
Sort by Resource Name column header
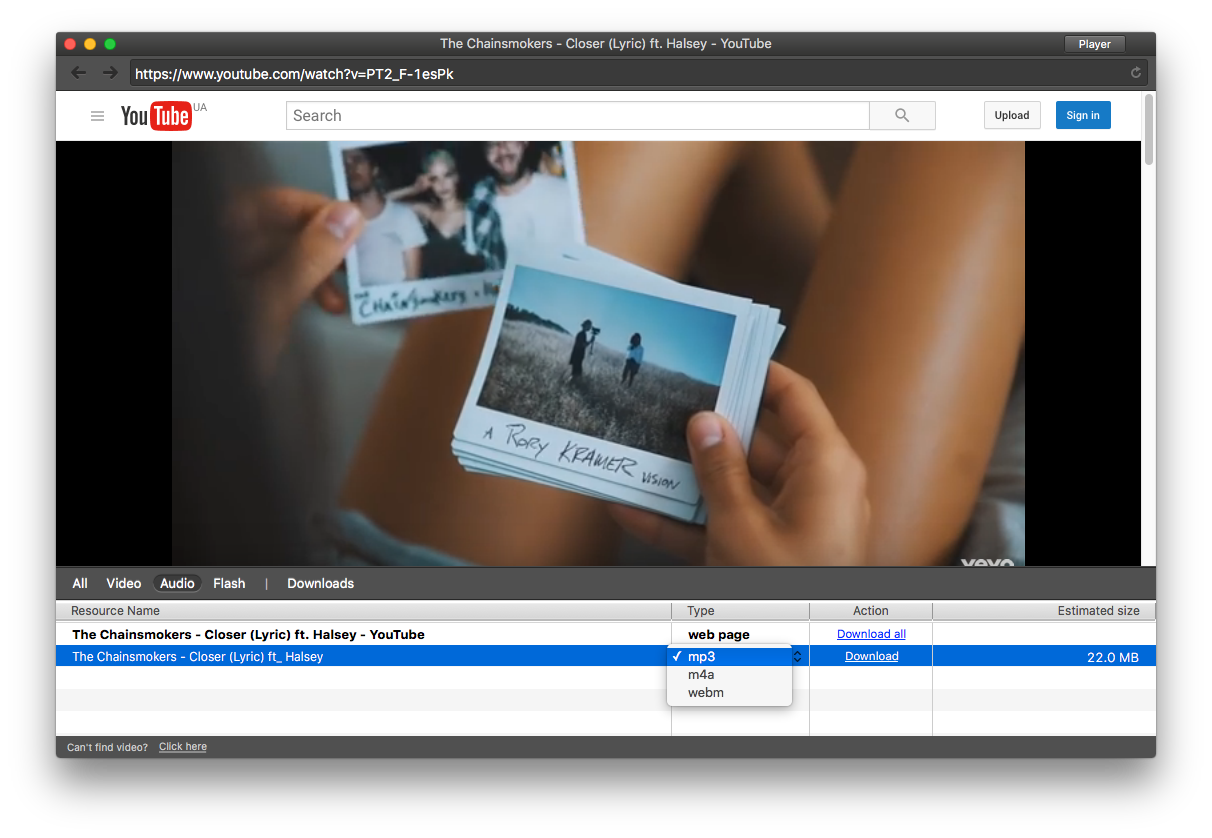tap(364, 611)
